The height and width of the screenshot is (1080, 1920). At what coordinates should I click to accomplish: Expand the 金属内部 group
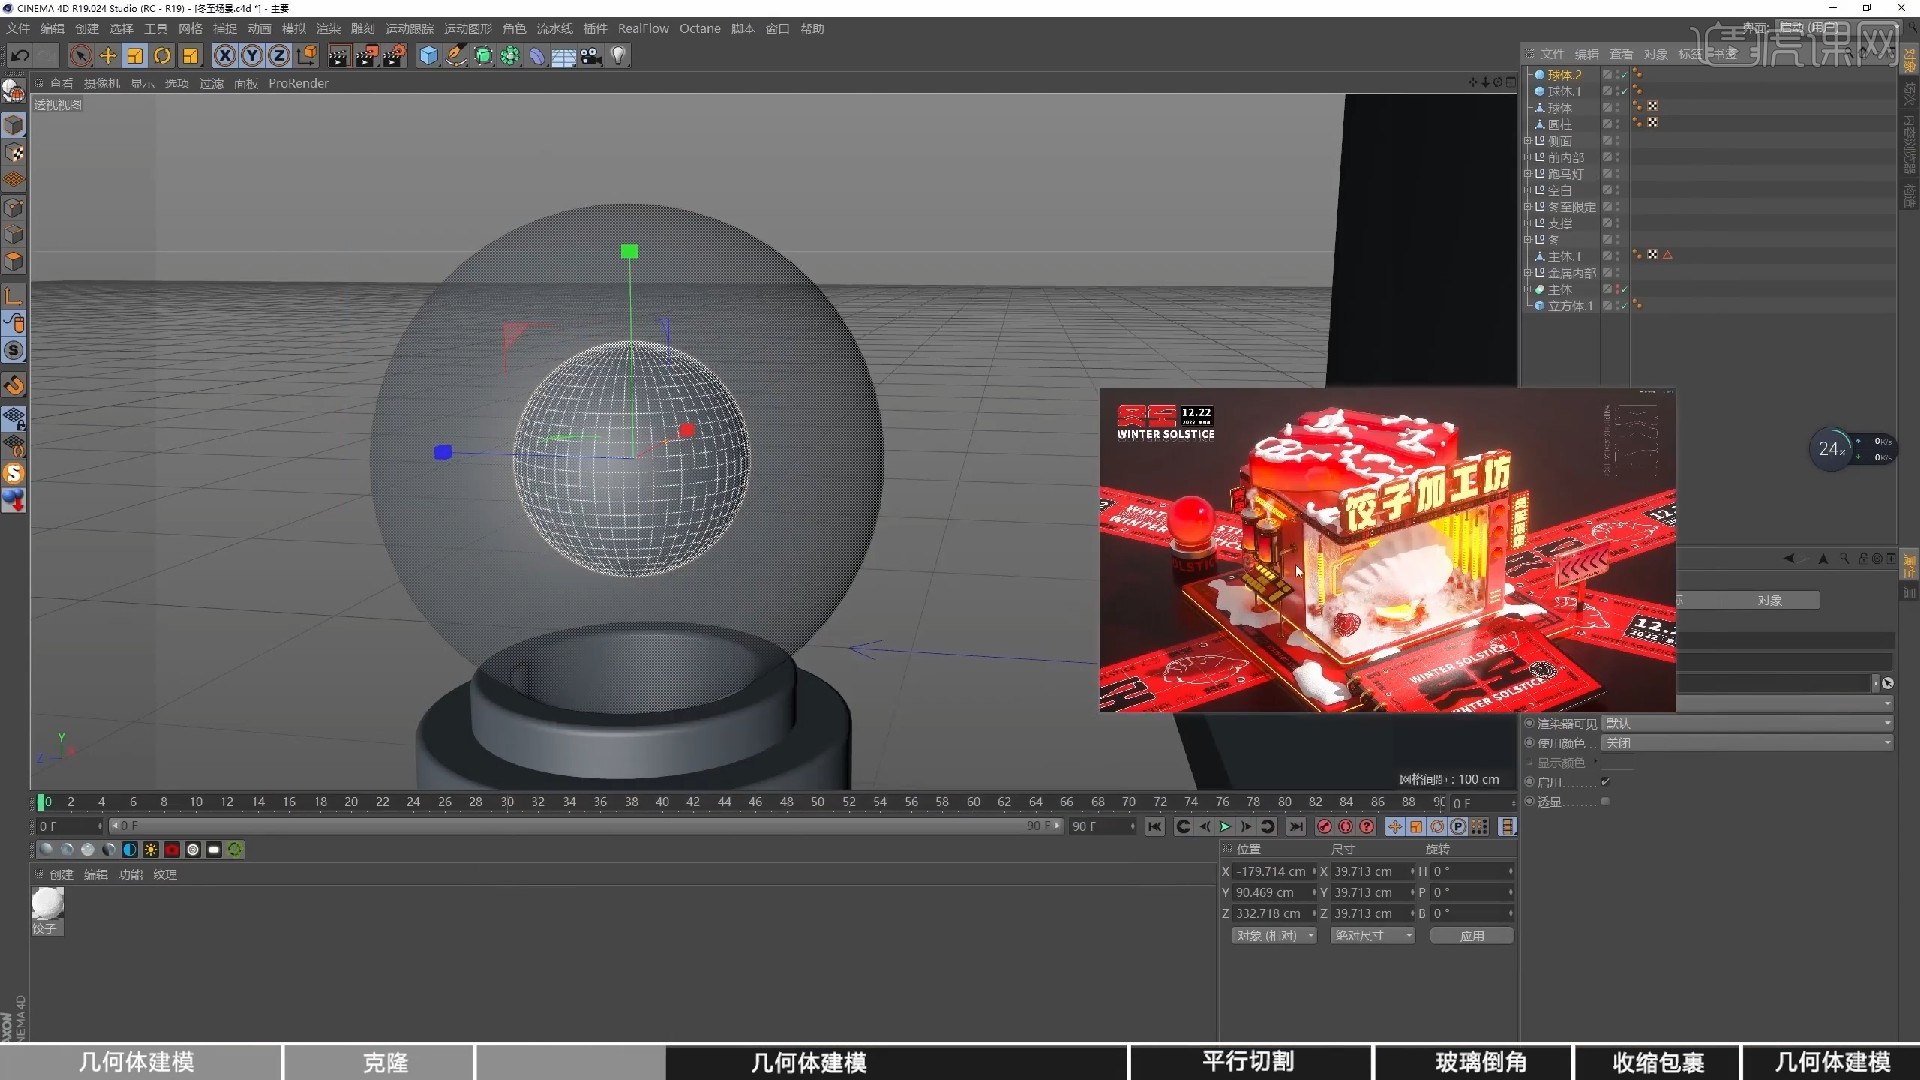1527,273
